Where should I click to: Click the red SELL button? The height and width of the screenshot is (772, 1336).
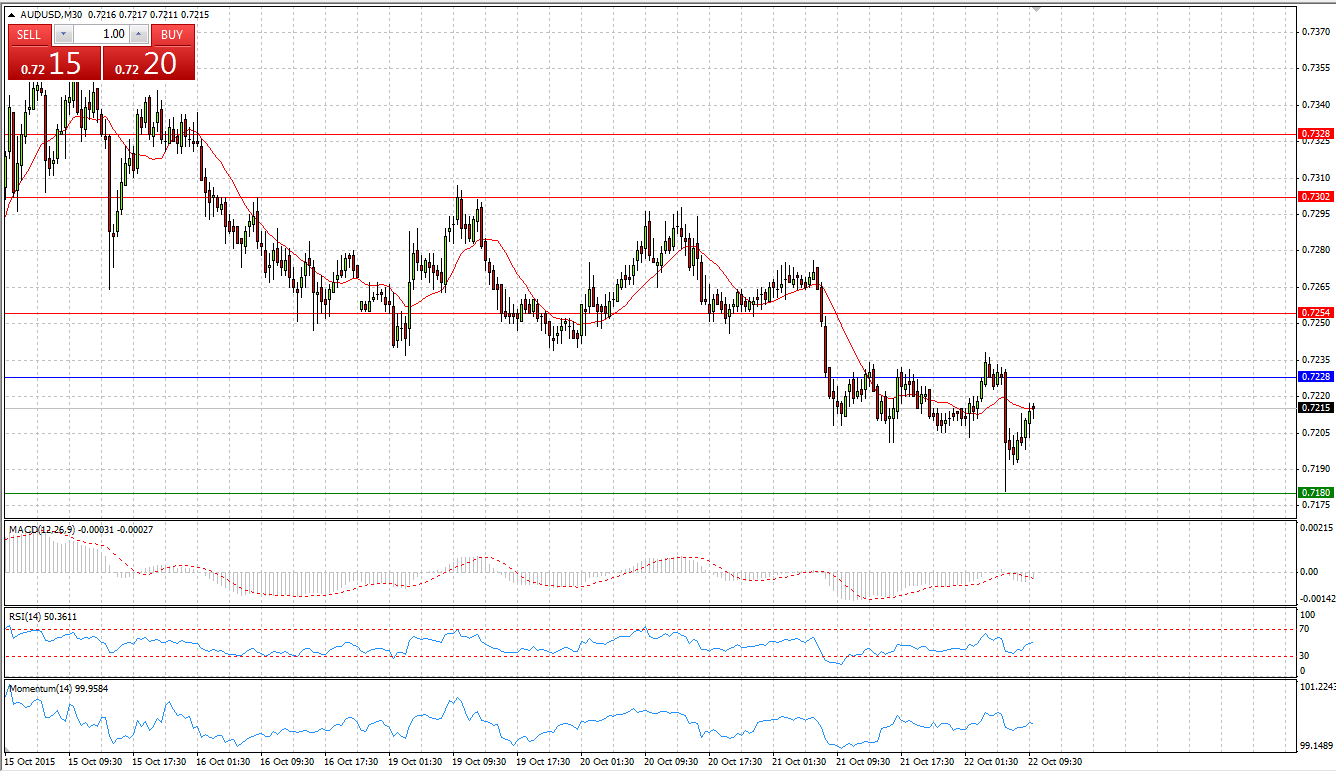click(x=29, y=34)
